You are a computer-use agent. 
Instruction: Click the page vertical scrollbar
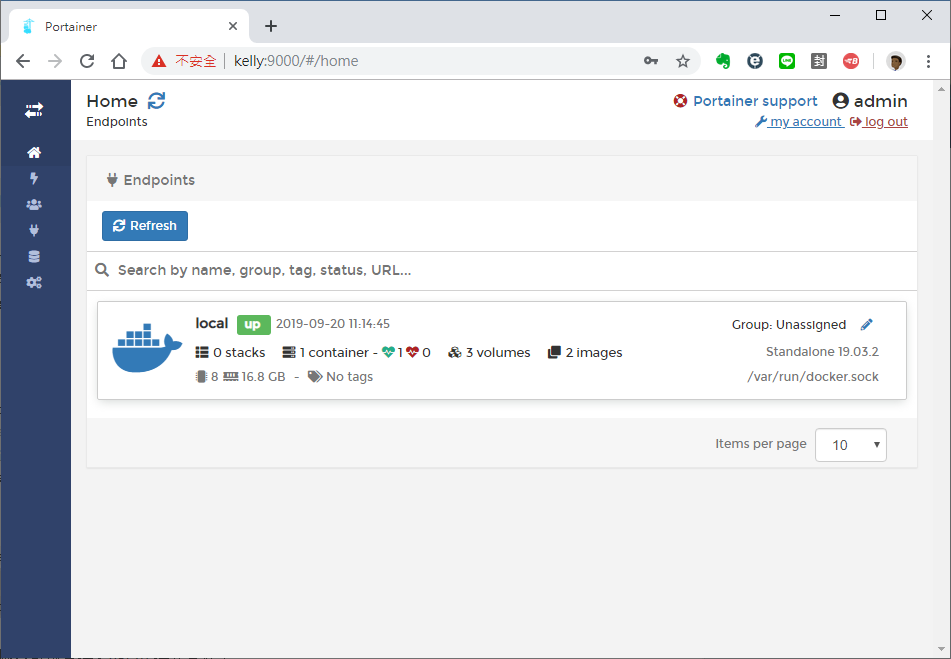941,369
